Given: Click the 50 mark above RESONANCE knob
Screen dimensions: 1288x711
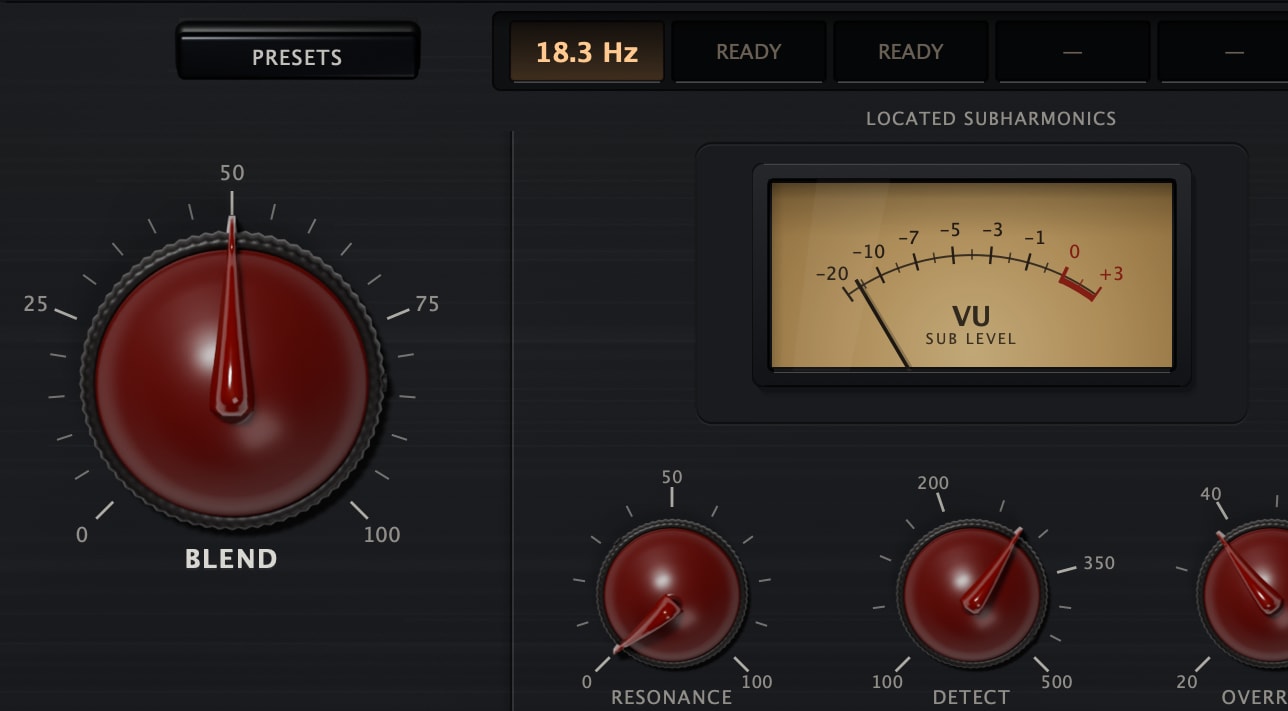Looking at the screenshot, I should tap(672, 477).
